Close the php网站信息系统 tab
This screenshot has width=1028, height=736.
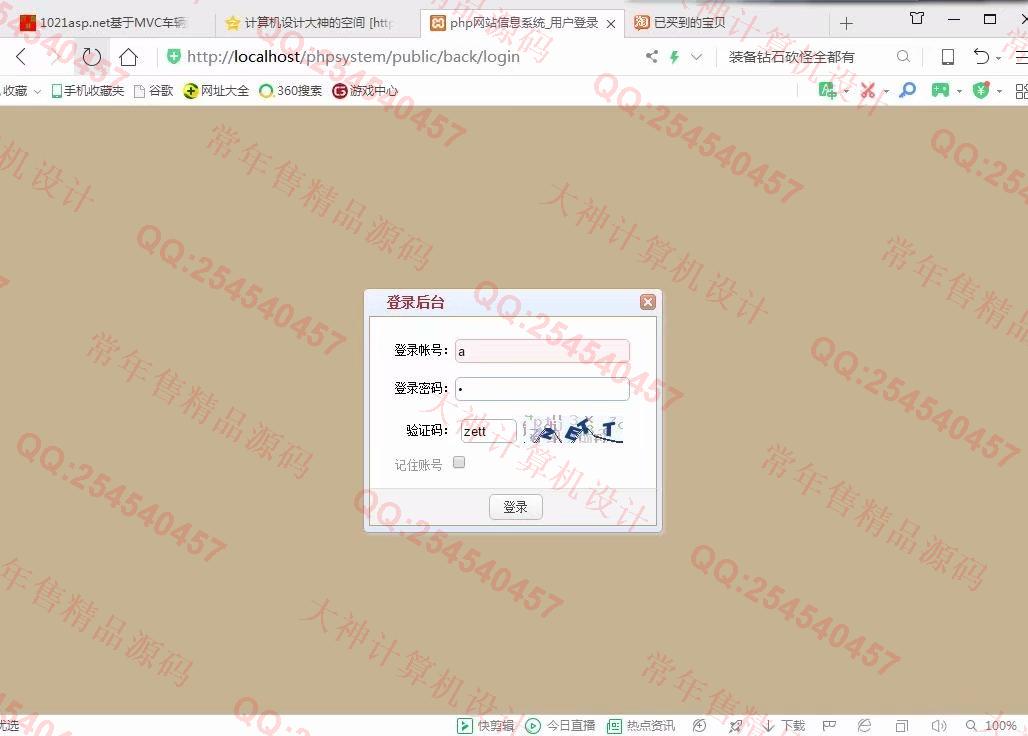(x=611, y=24)
